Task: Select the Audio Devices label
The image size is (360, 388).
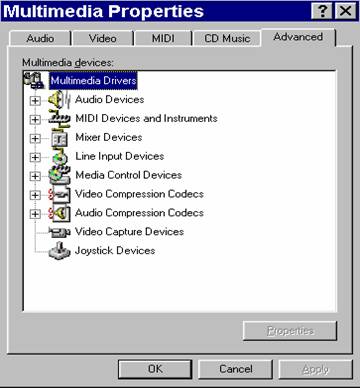Action: click(110, 99)
